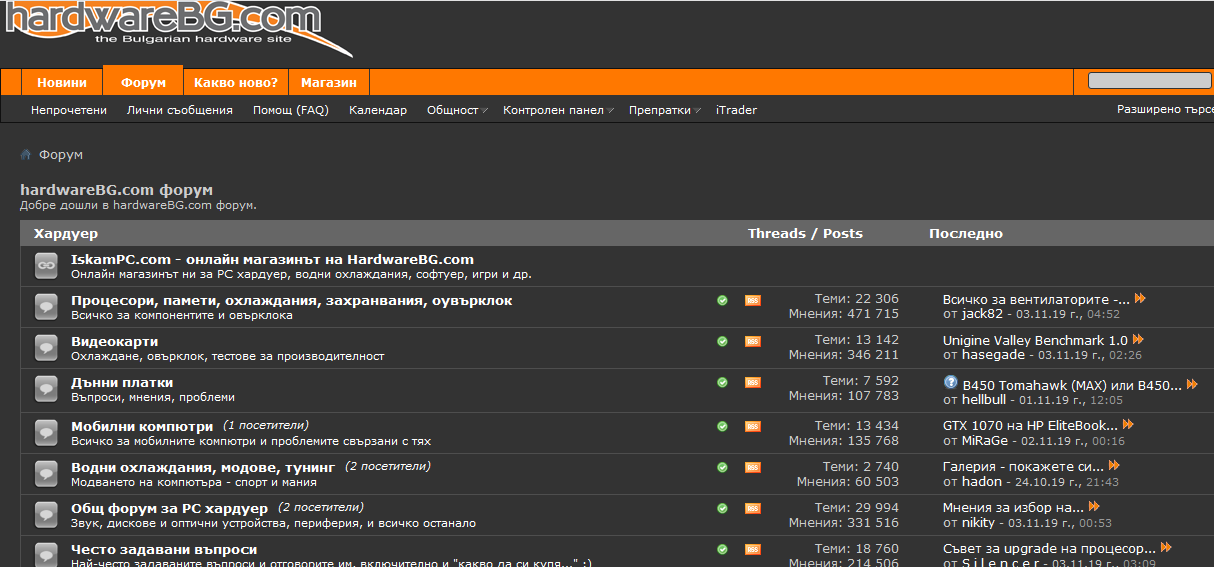Viewport: 1214px width, 567px height.
Task: Open the Видеокарти forum
Action: click(115, 341)
